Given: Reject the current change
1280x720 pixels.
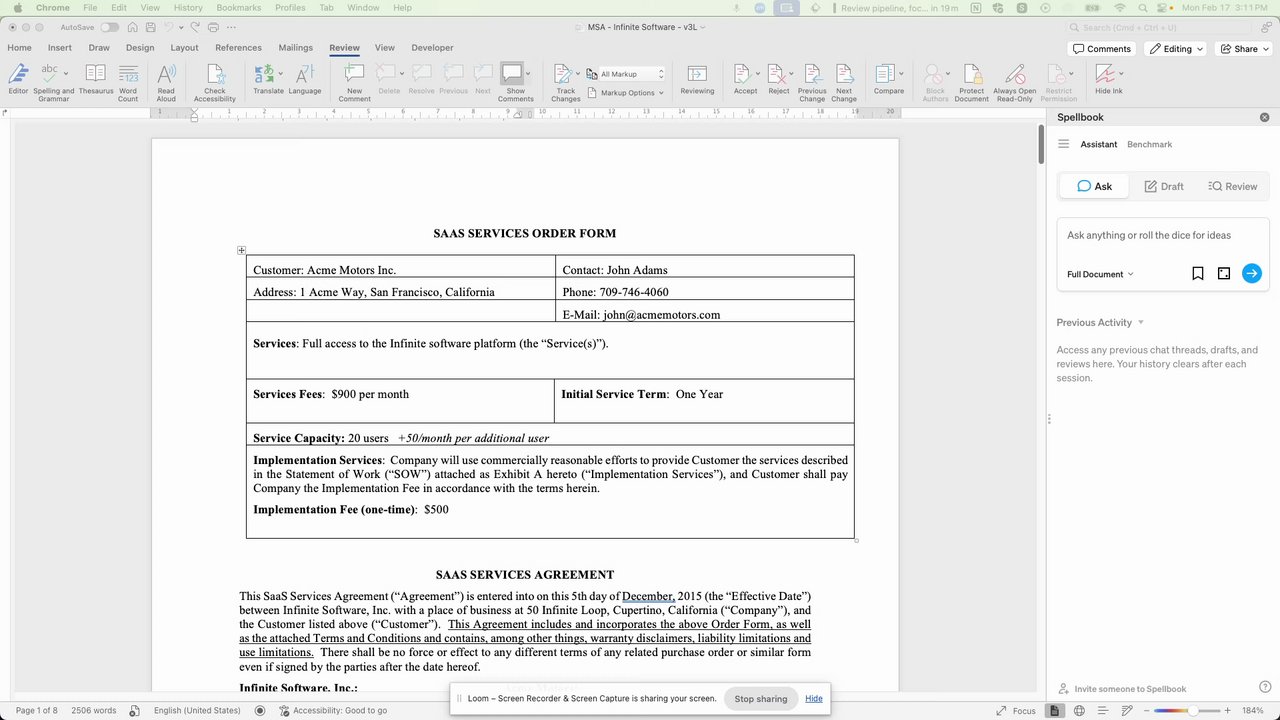Looking at the screenshot, I should (777, 81).
